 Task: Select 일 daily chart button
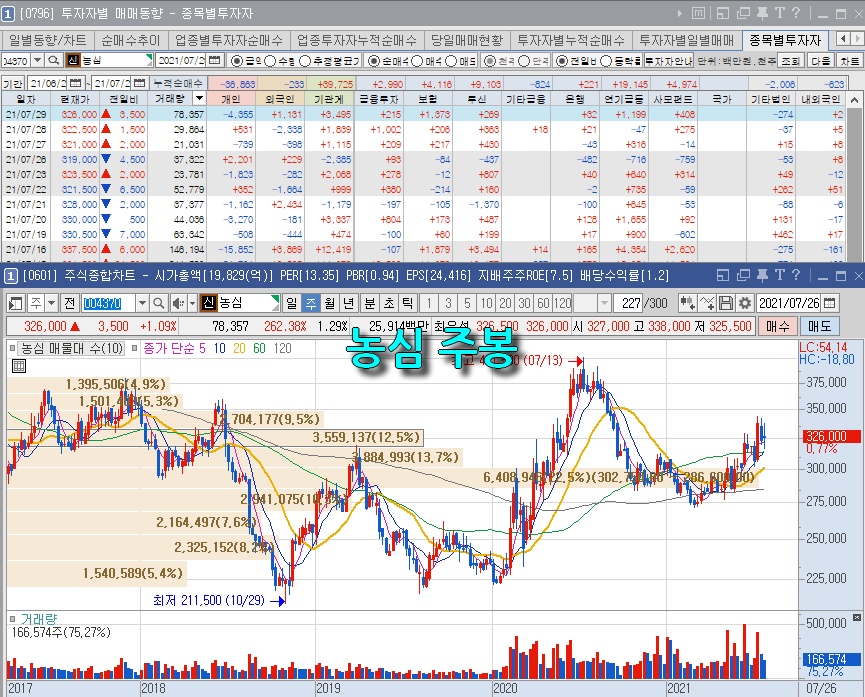292,303
